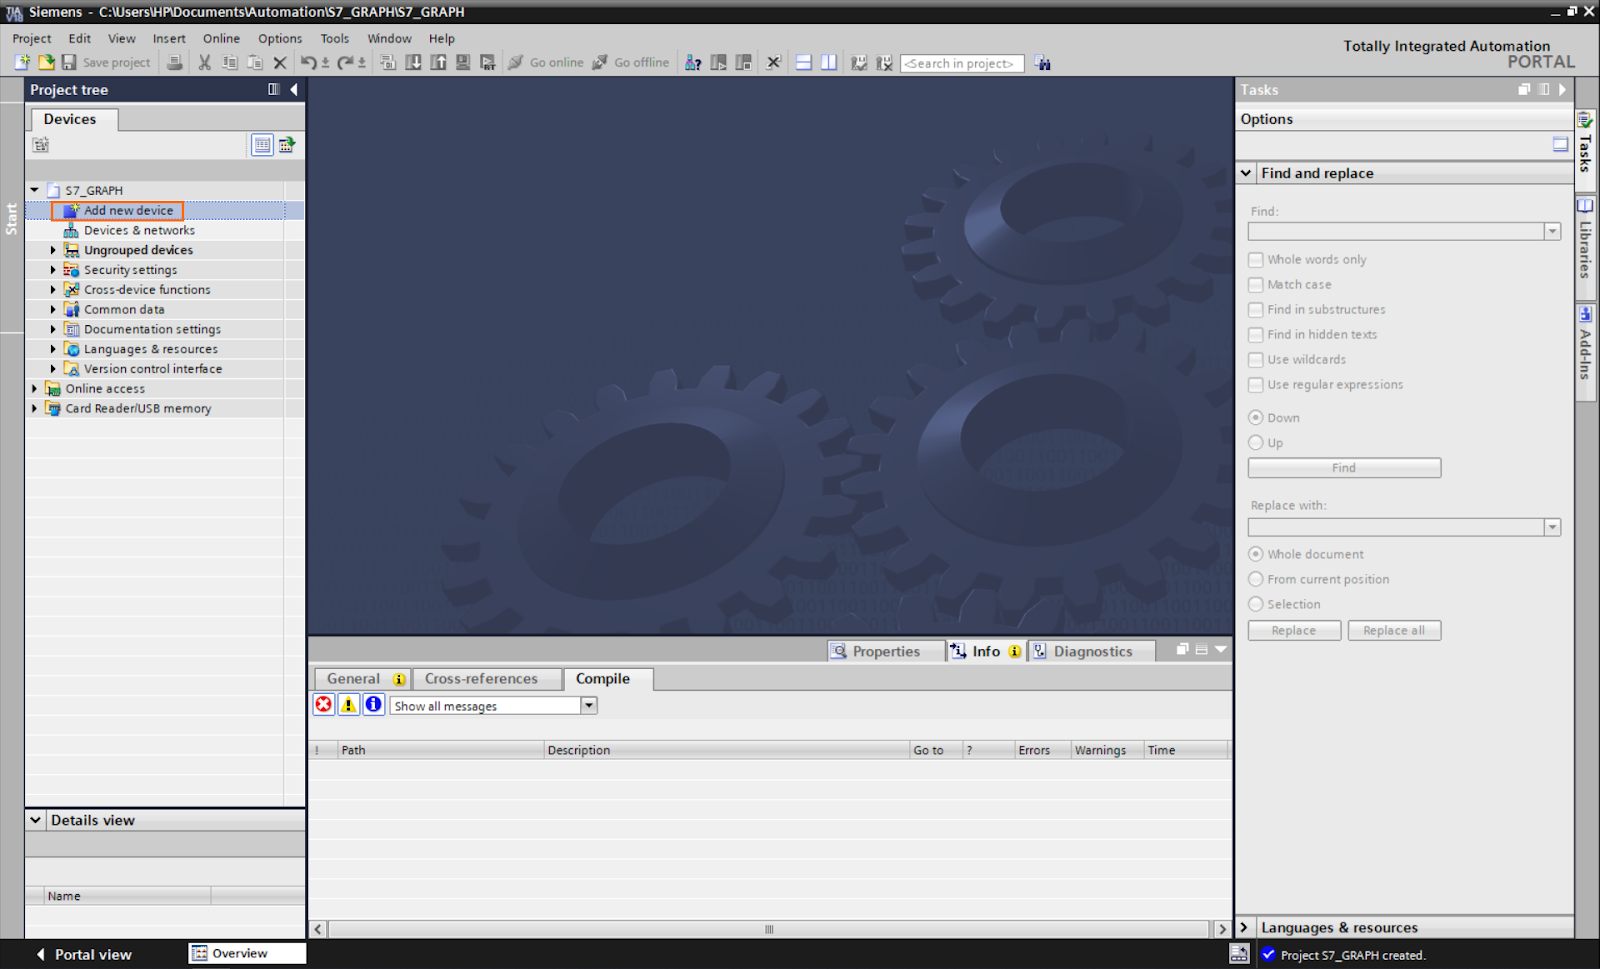Switch to the Diagnostics tab
The width and height of the screenshot is (1600, 969).
coord(1092,651)
